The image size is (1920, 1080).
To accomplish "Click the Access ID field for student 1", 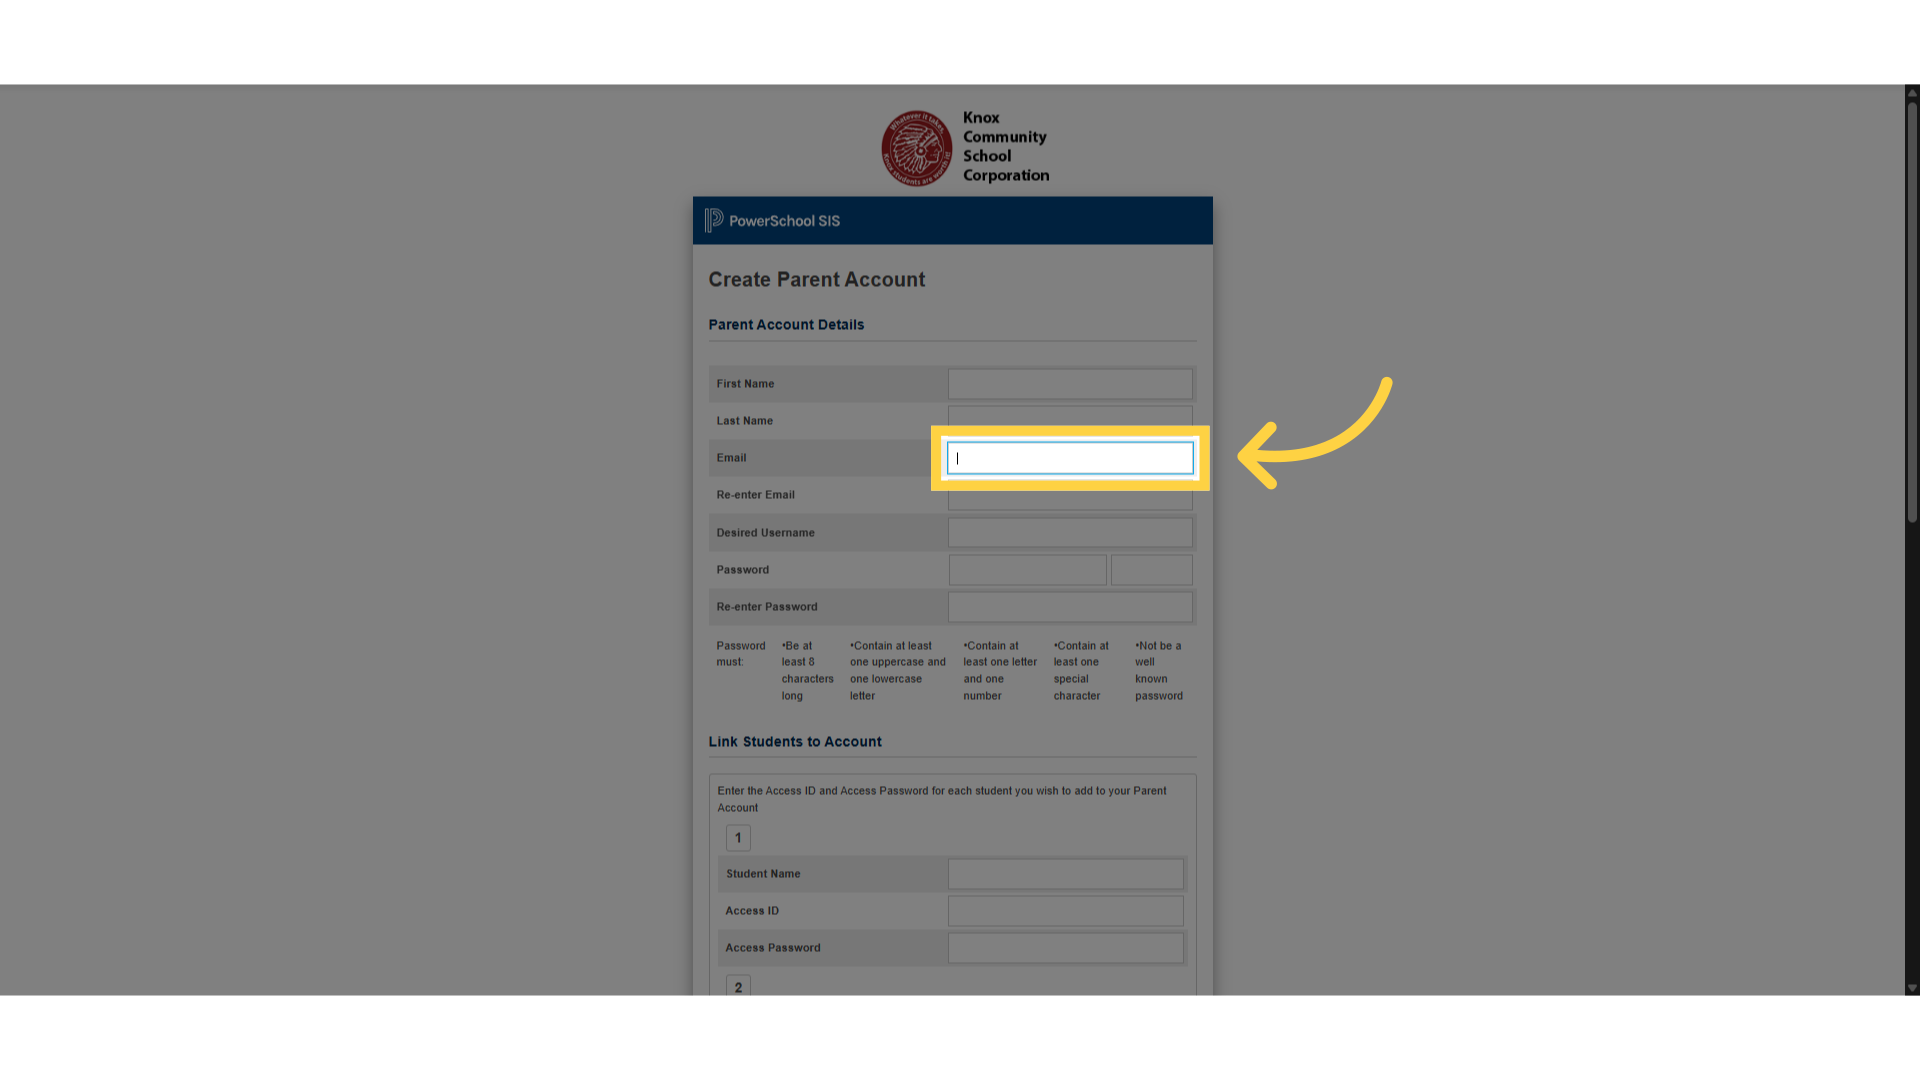I will click(x=1065, y=911).
